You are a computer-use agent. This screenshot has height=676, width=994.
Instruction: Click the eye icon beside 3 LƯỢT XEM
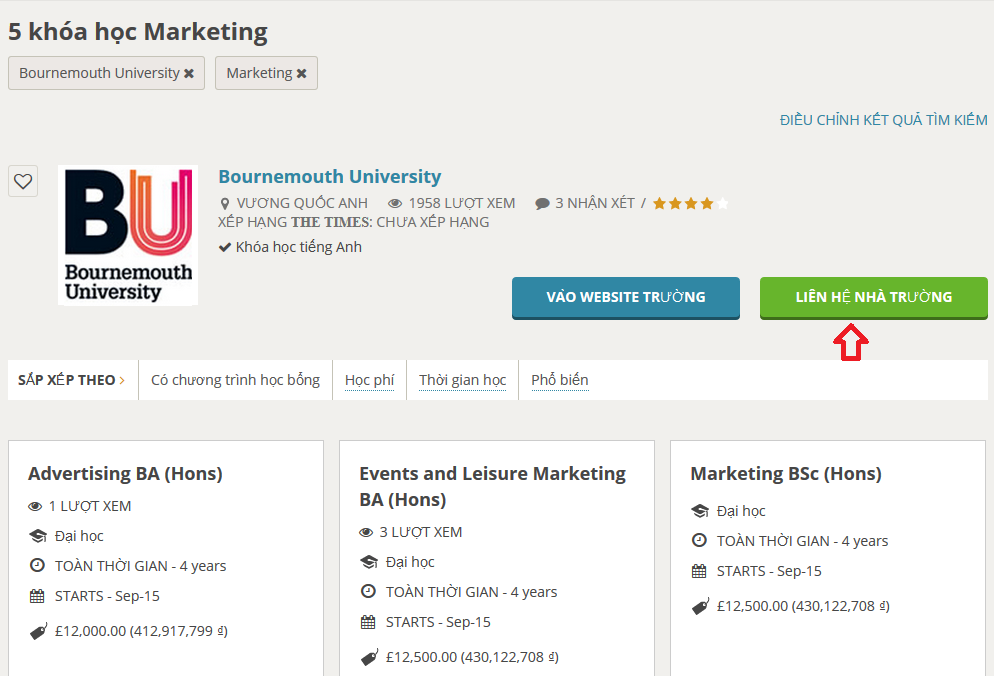[x=366, y=533]
